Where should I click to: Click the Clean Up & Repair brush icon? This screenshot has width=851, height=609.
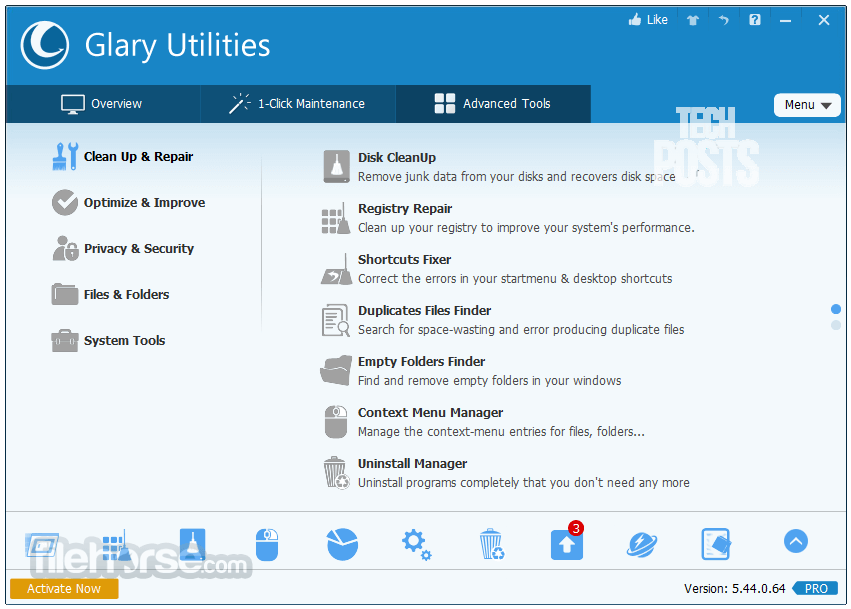pos(65,156)
